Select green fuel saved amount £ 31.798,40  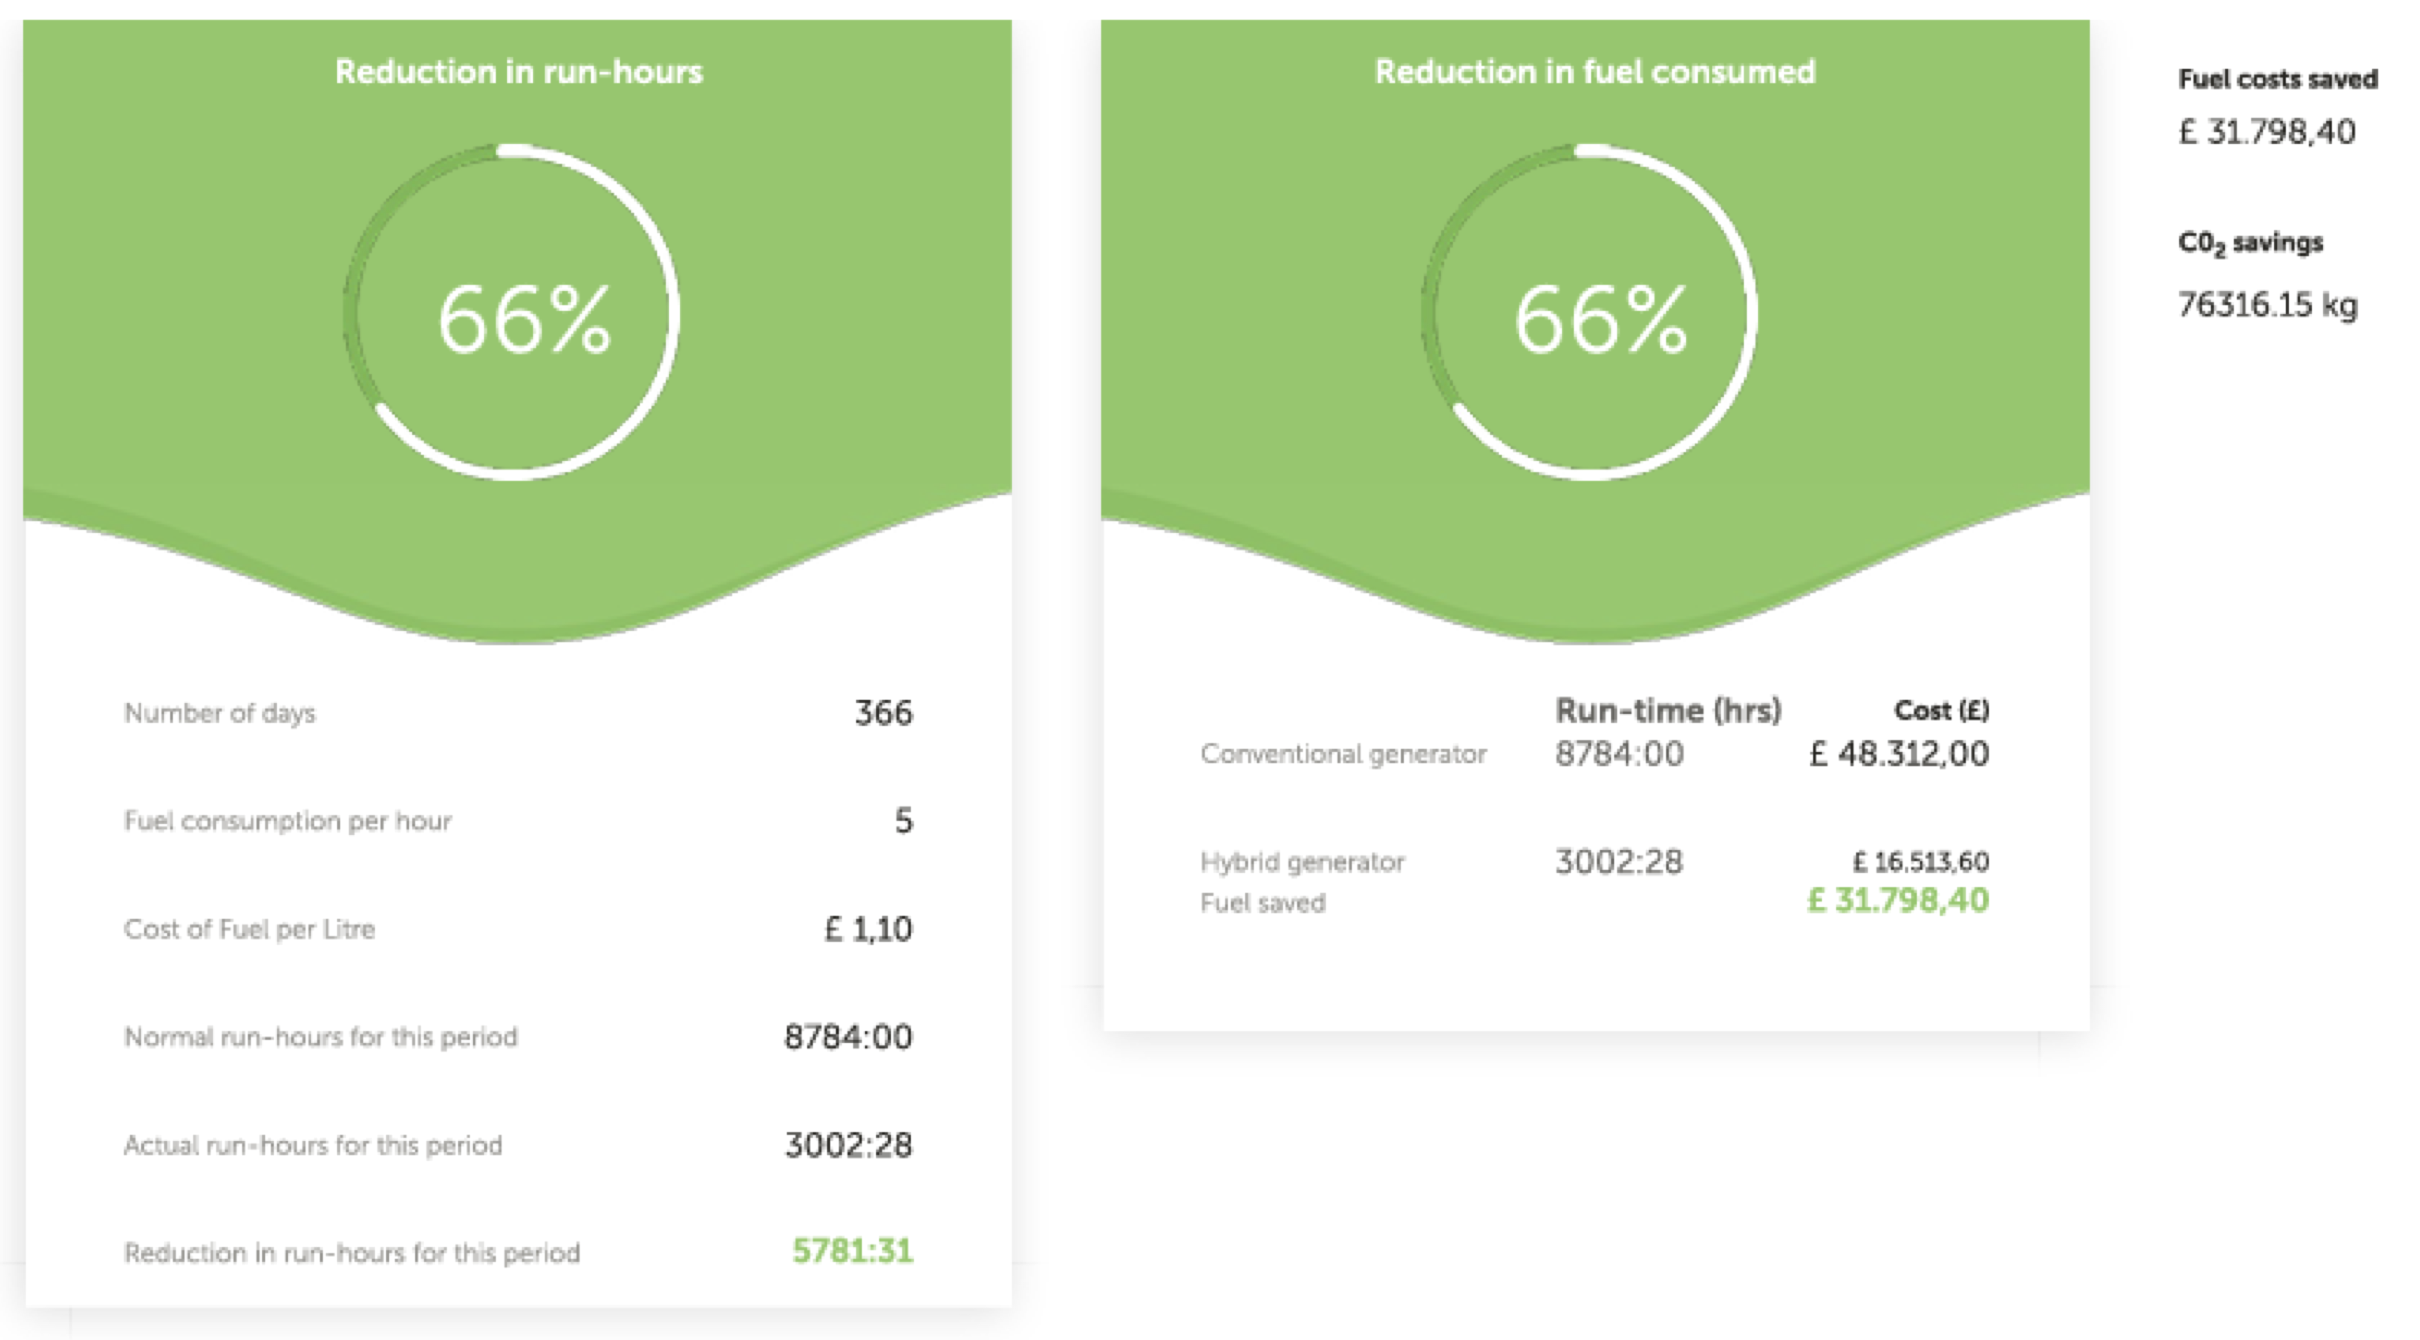click(1898, 900)
